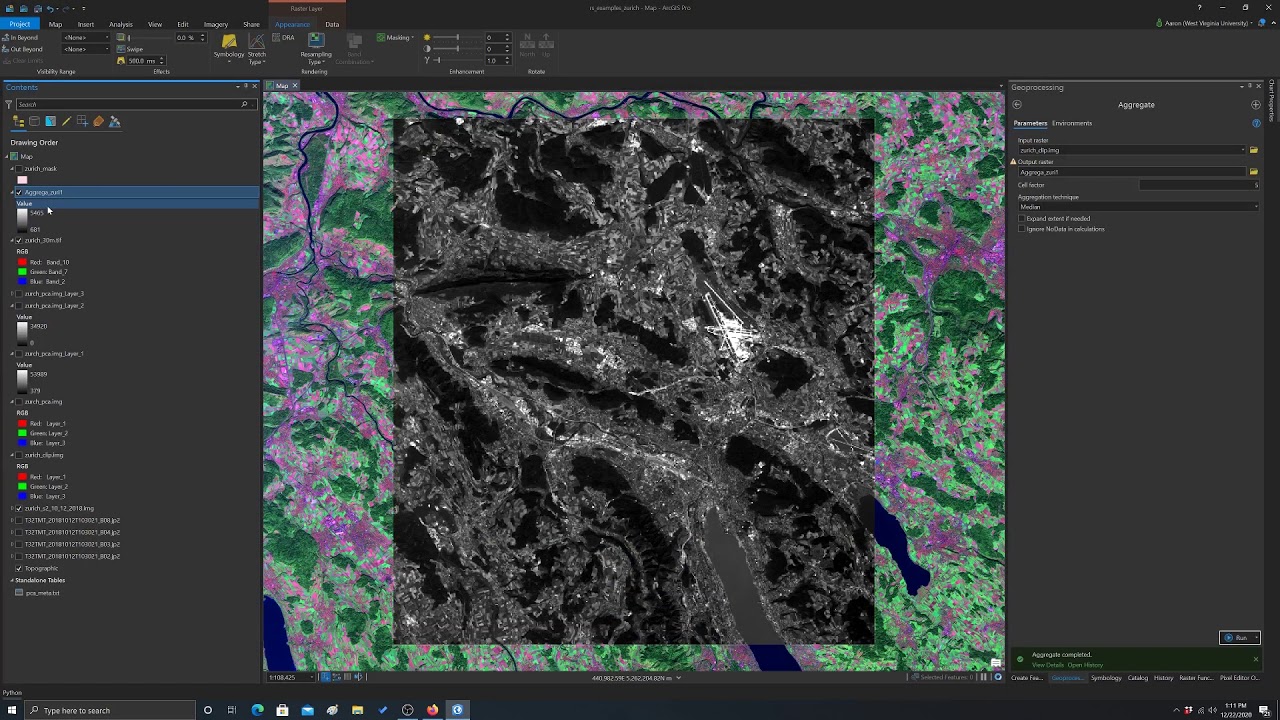This screenshot has height=720, width=1280.
Task: Toggle visibility of zurich_mask layer
Action: pyautogui.click(x=19, y=169)
